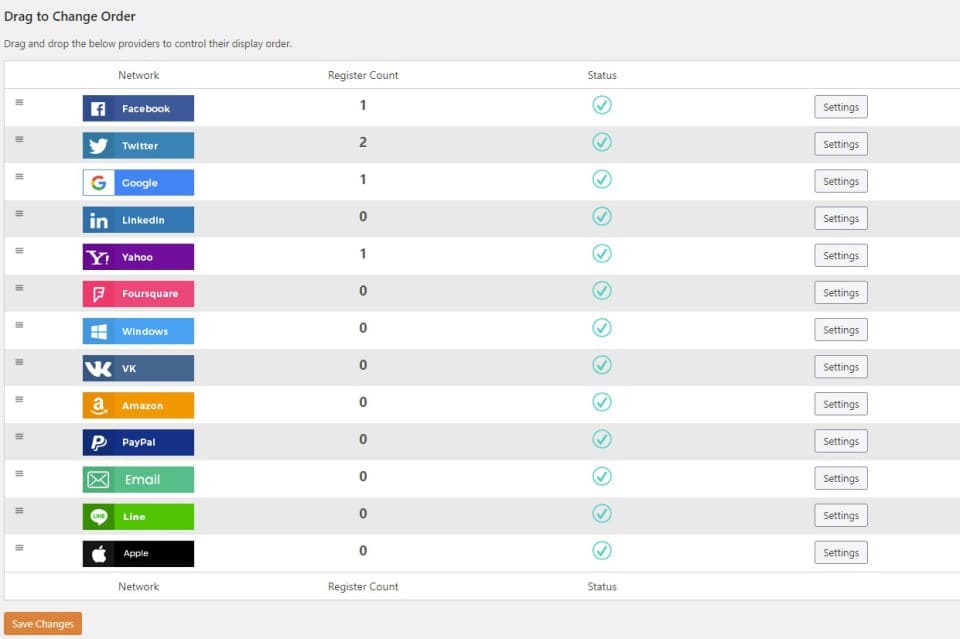Grab the drag handle for Facebook row
This screenshot has width=960, height=639.
point(20,102)
